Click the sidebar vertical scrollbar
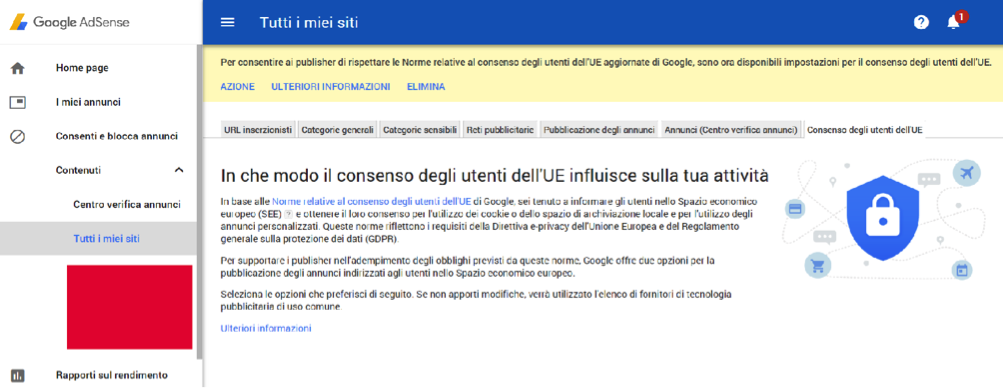This screenshot has width=1004, height=388. coord(200,202)
